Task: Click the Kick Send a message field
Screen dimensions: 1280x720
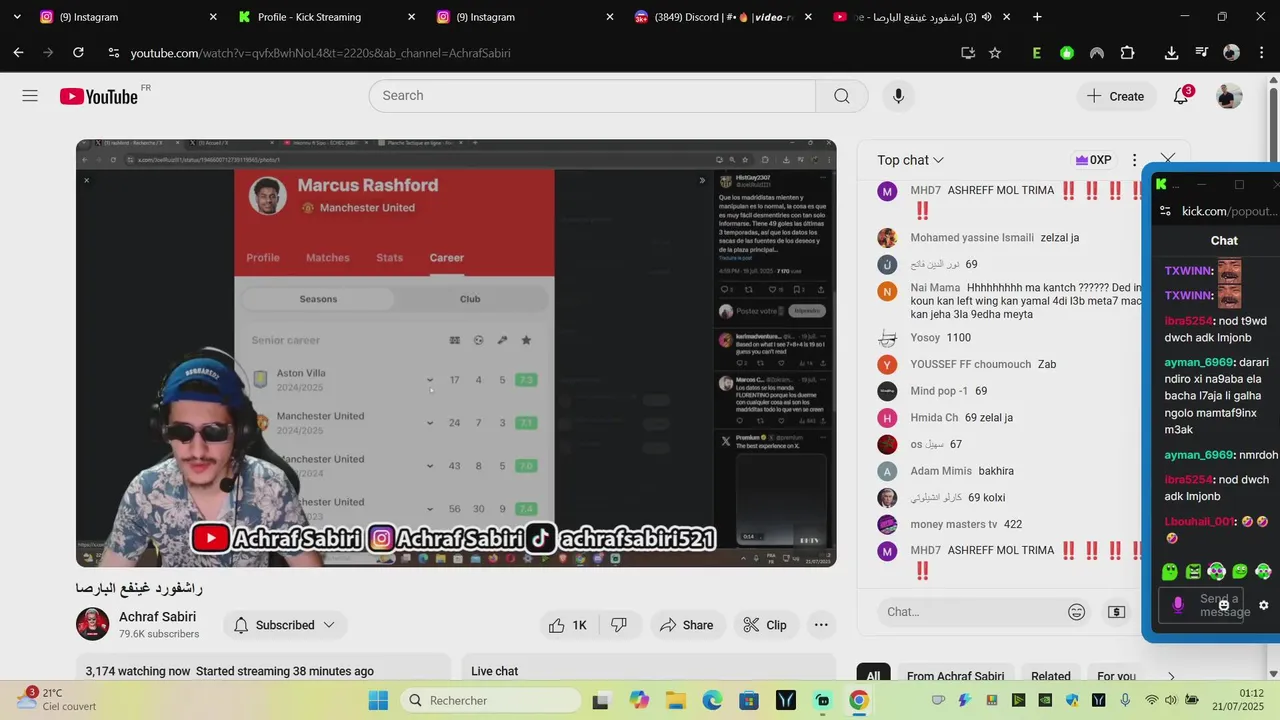Action: click(x=1201, y=605)
